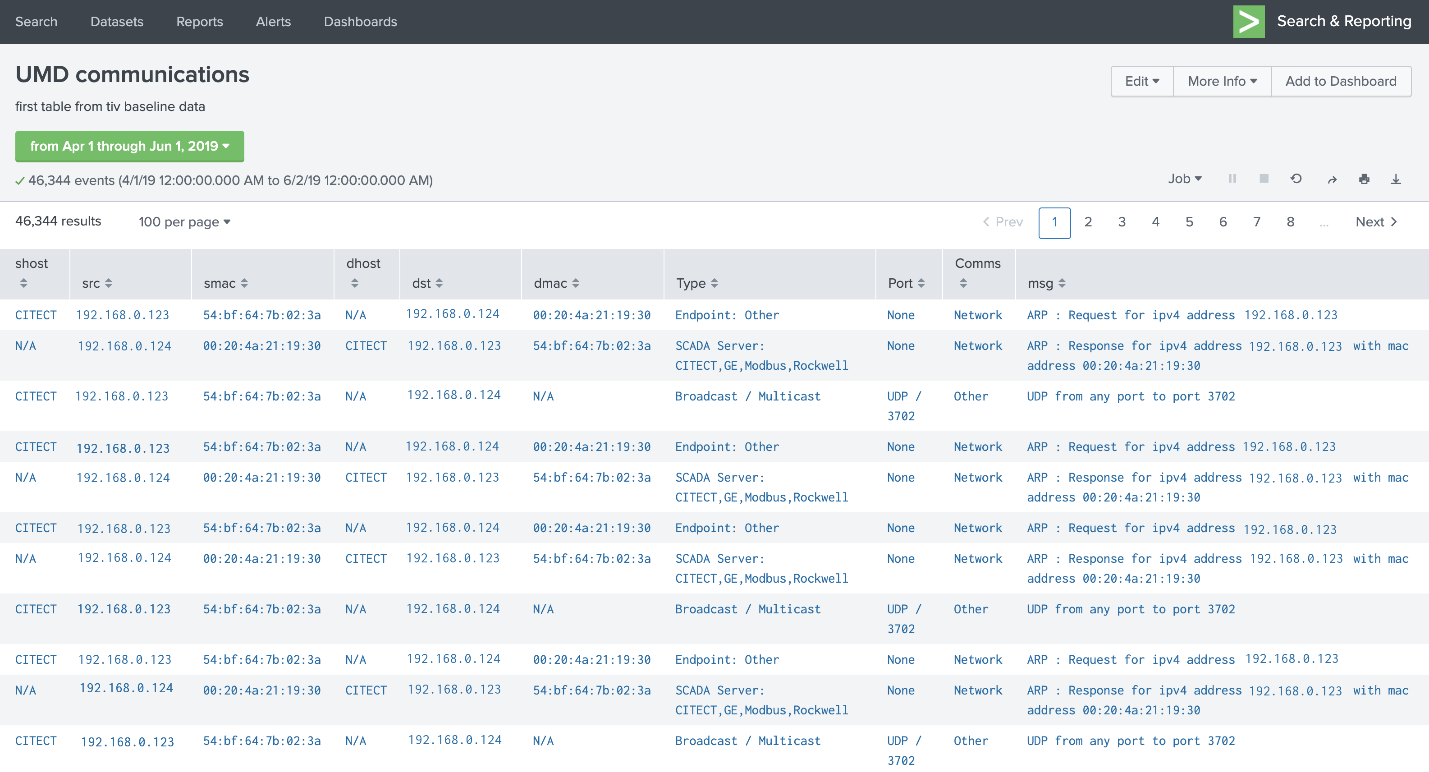Click the Splunk logo icon
Viewport: 1429px width, 772px height.
[x=1248, y=20]
